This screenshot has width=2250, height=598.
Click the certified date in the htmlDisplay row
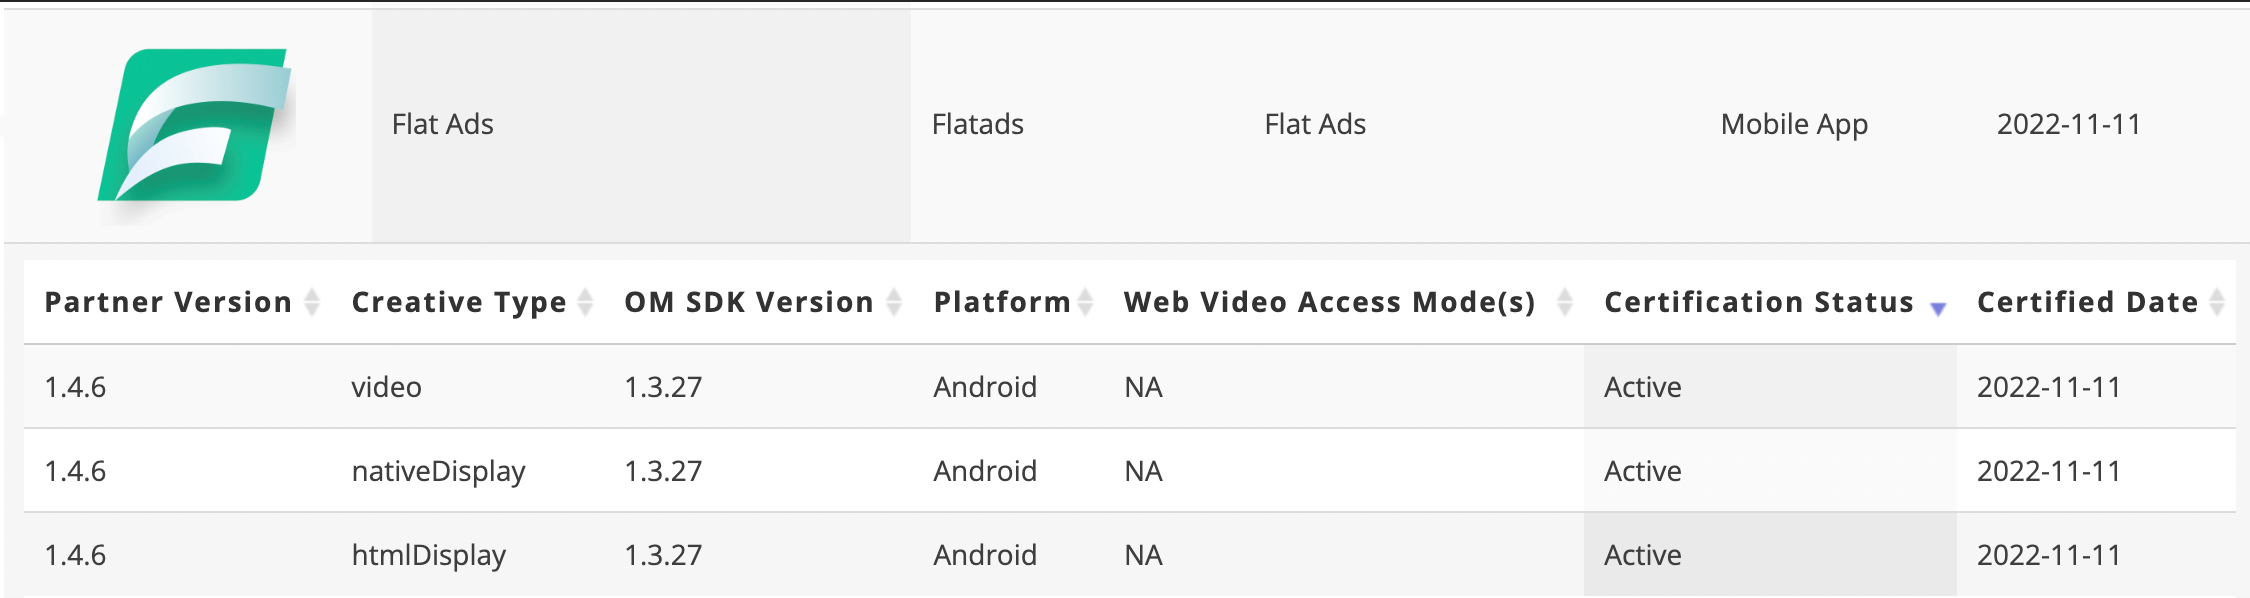click(x=2049, y=555)
